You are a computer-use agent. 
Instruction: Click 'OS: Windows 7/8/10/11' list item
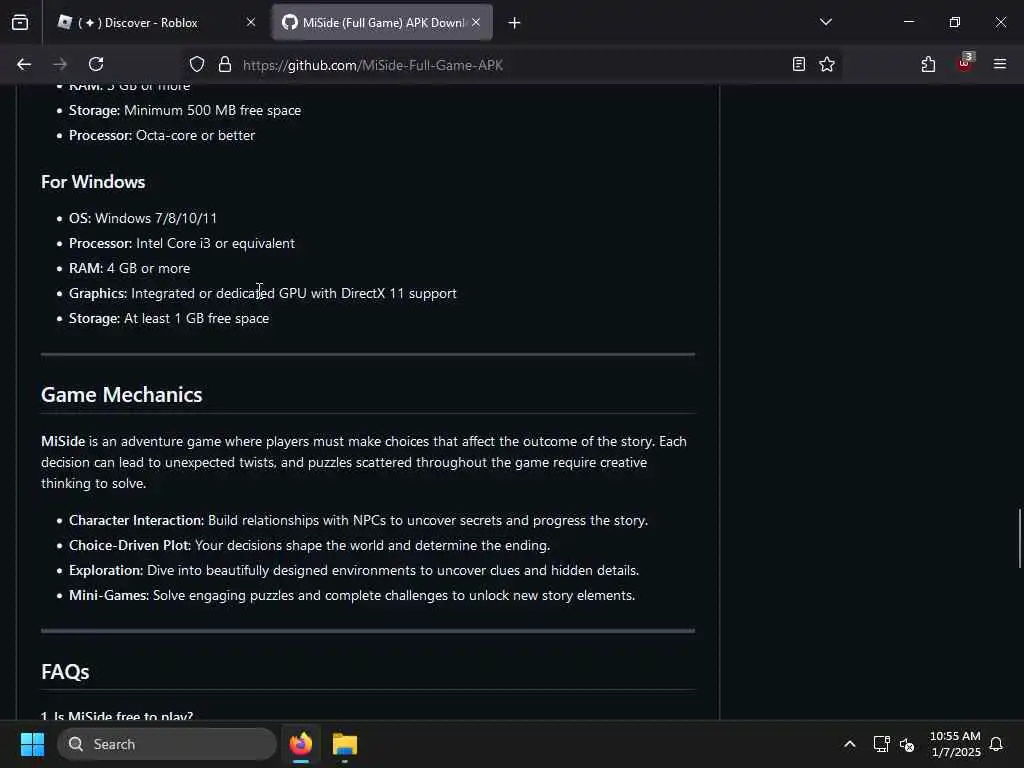pos(143,218)
